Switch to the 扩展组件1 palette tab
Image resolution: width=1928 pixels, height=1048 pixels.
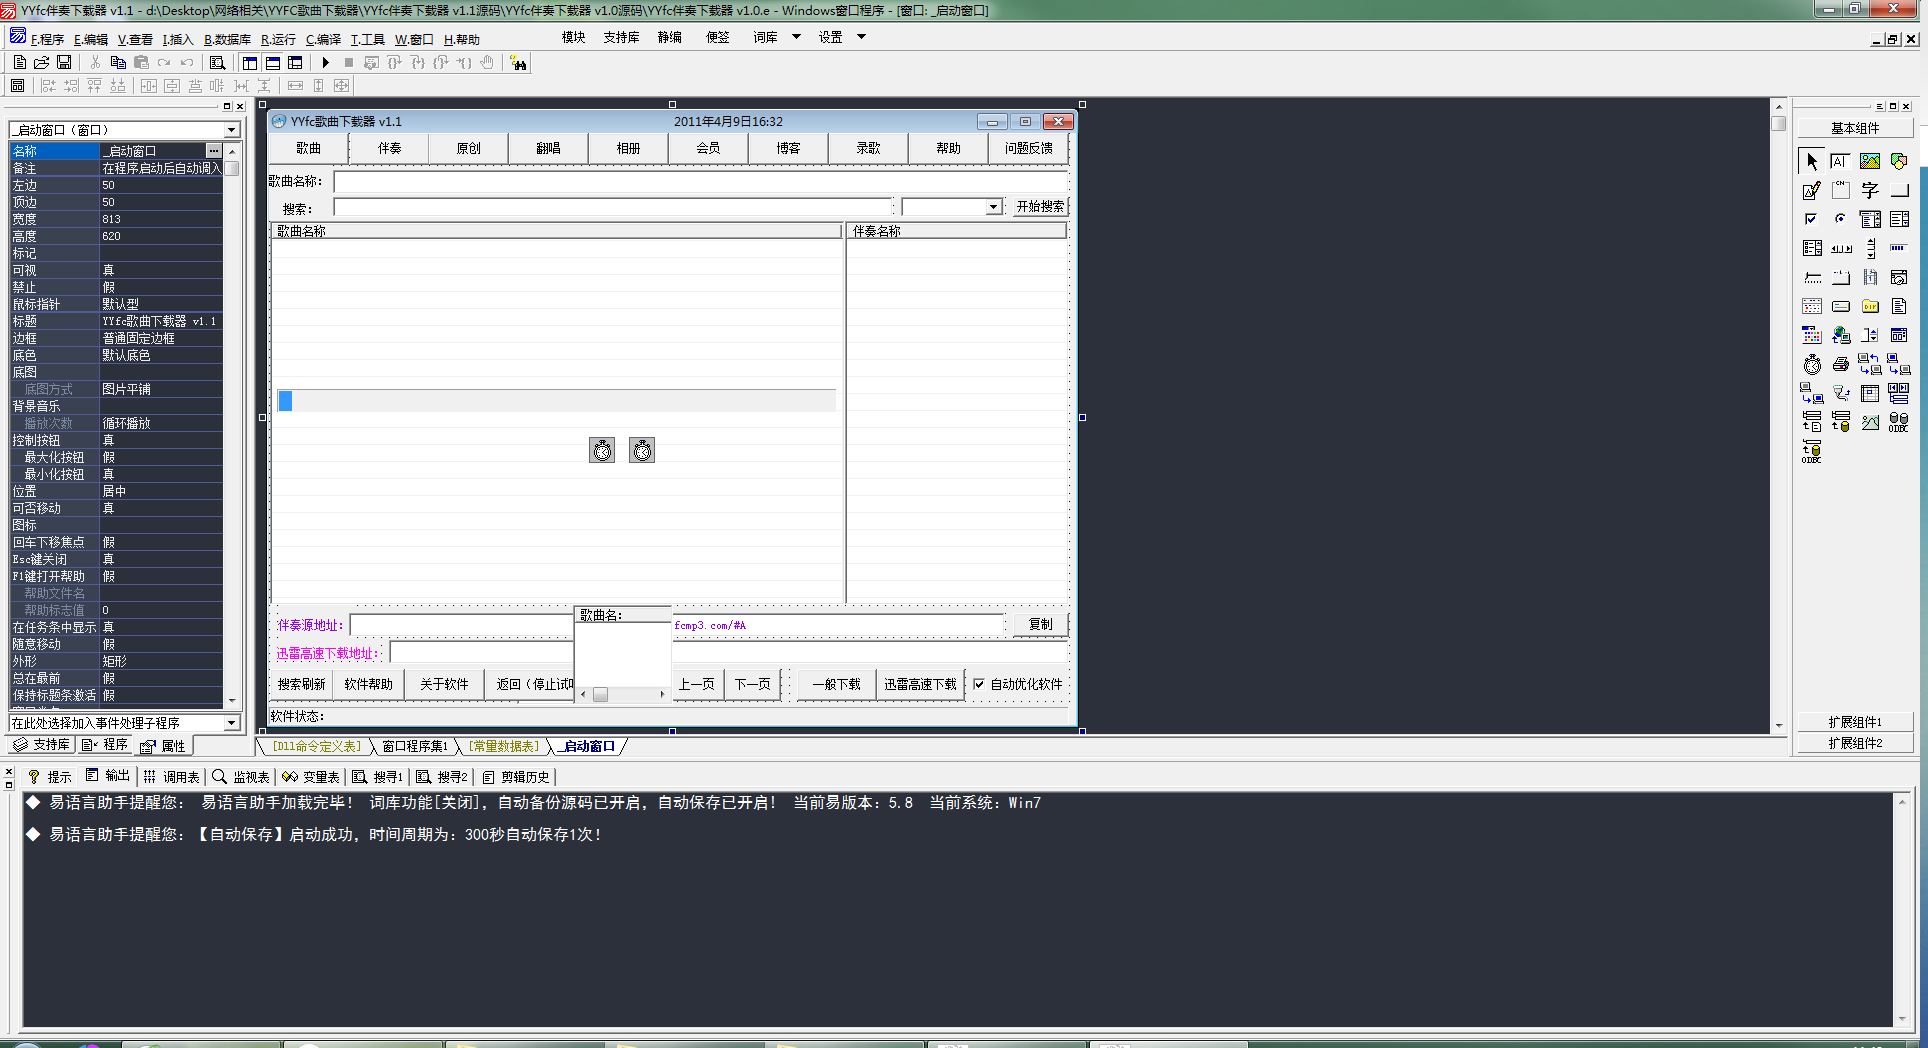(x=1855, y=722)
